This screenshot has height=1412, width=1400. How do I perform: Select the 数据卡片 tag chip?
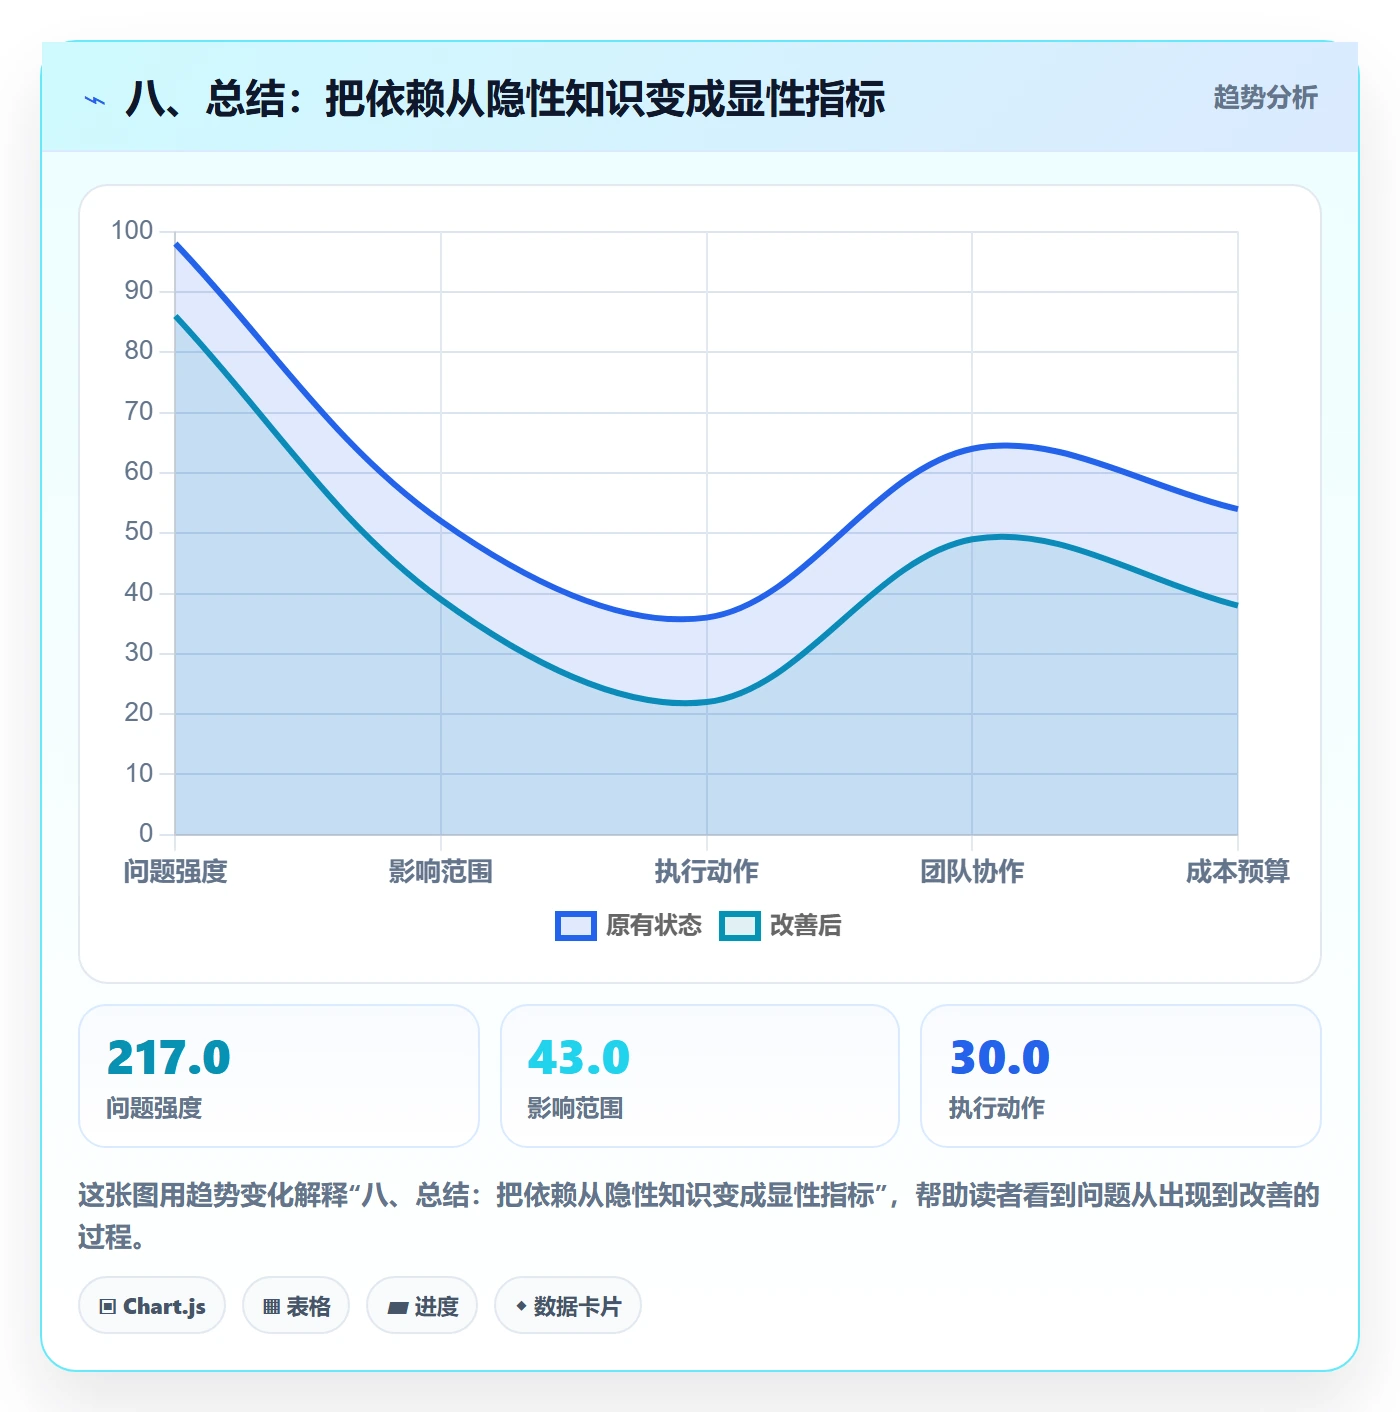[568, 1306]
